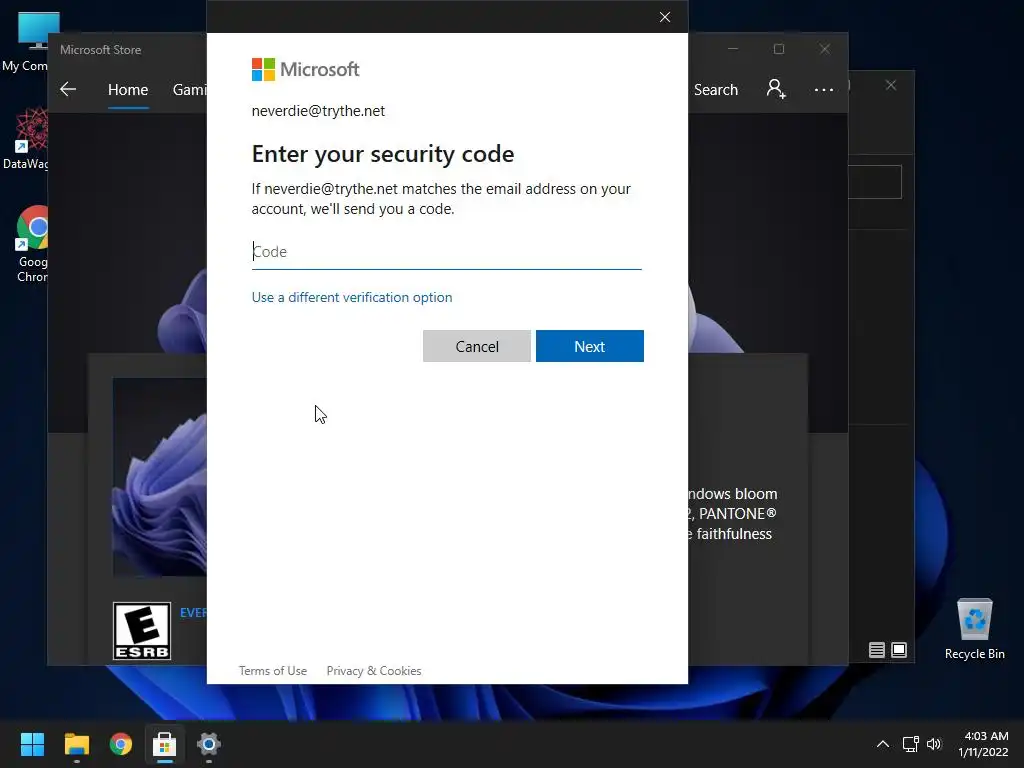Click the volume speaker tray icon
This screenshot has height=768, width=1024.
click(934, 744)
